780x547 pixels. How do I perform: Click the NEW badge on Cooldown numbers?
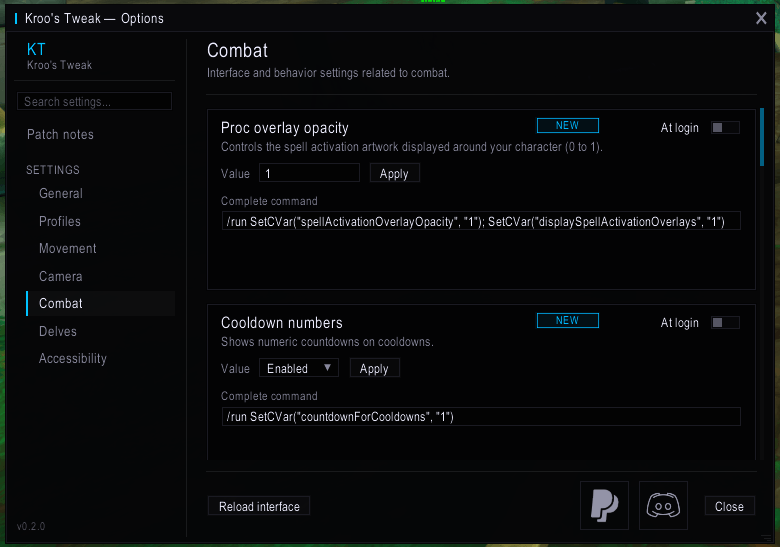click(x=568, y=320)
